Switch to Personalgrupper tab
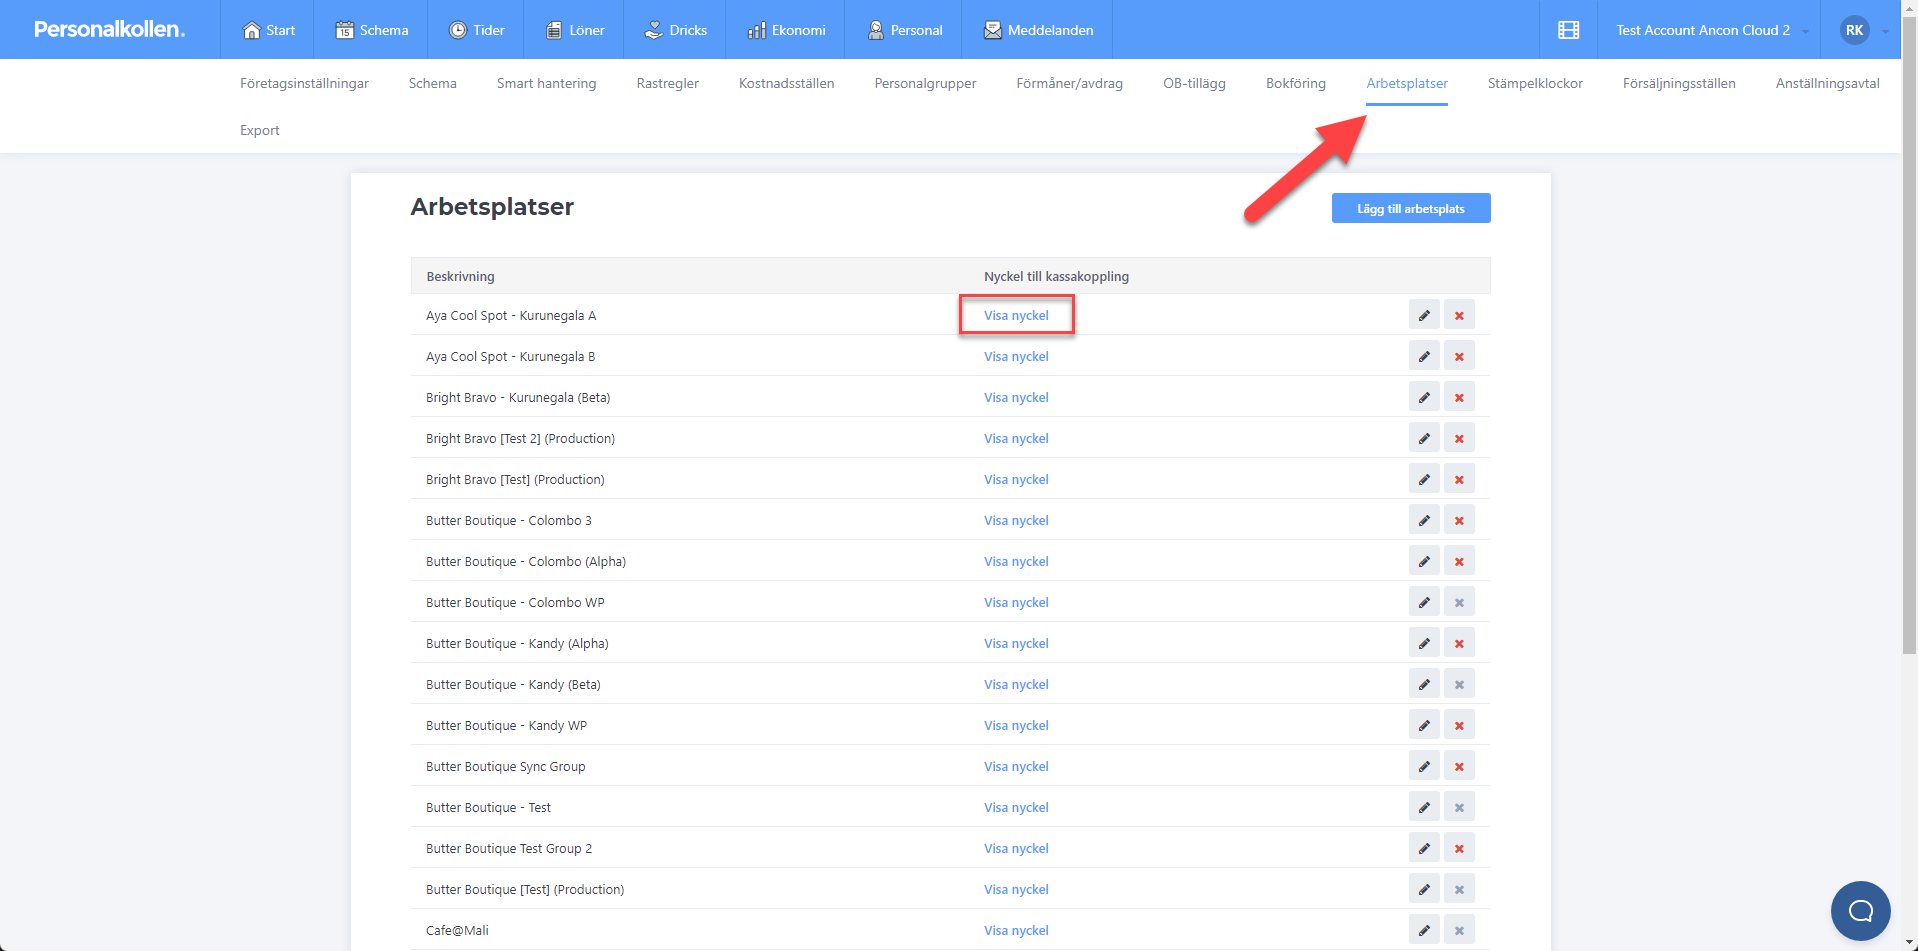1918x951 pixels. (x=925, y=83)
